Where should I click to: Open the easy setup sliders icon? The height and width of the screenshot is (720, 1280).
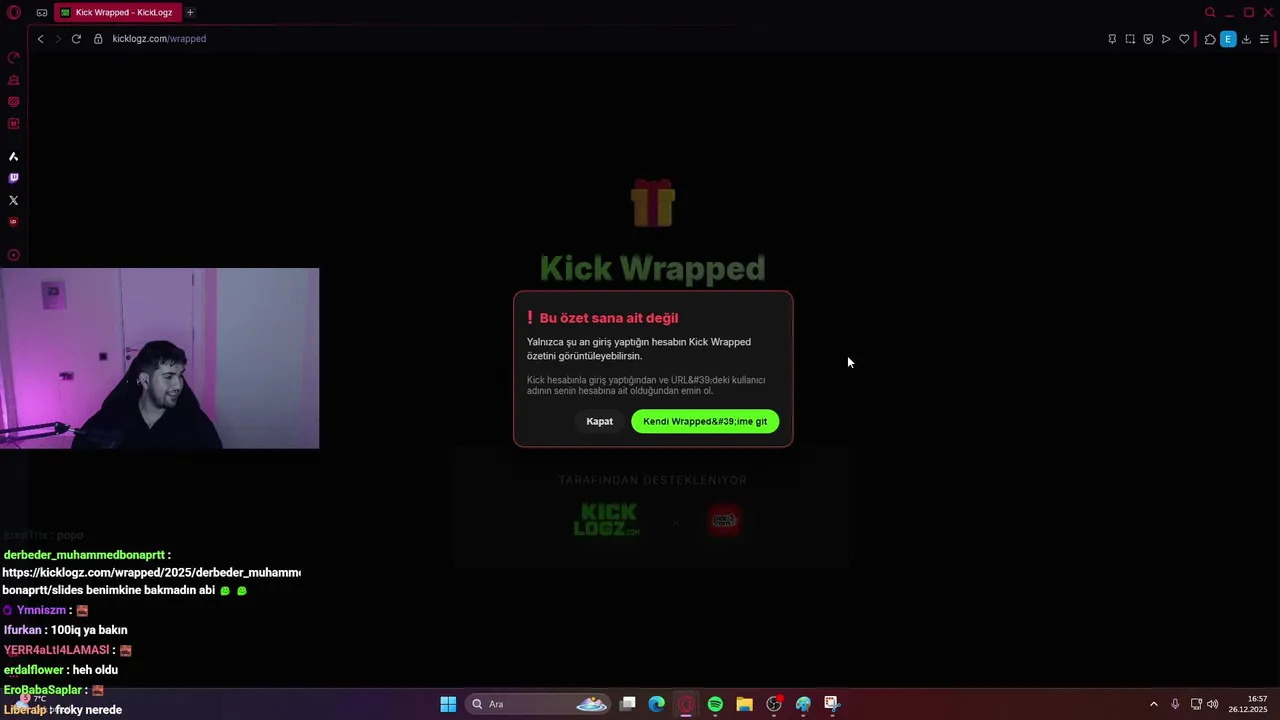pos(1264,39)
